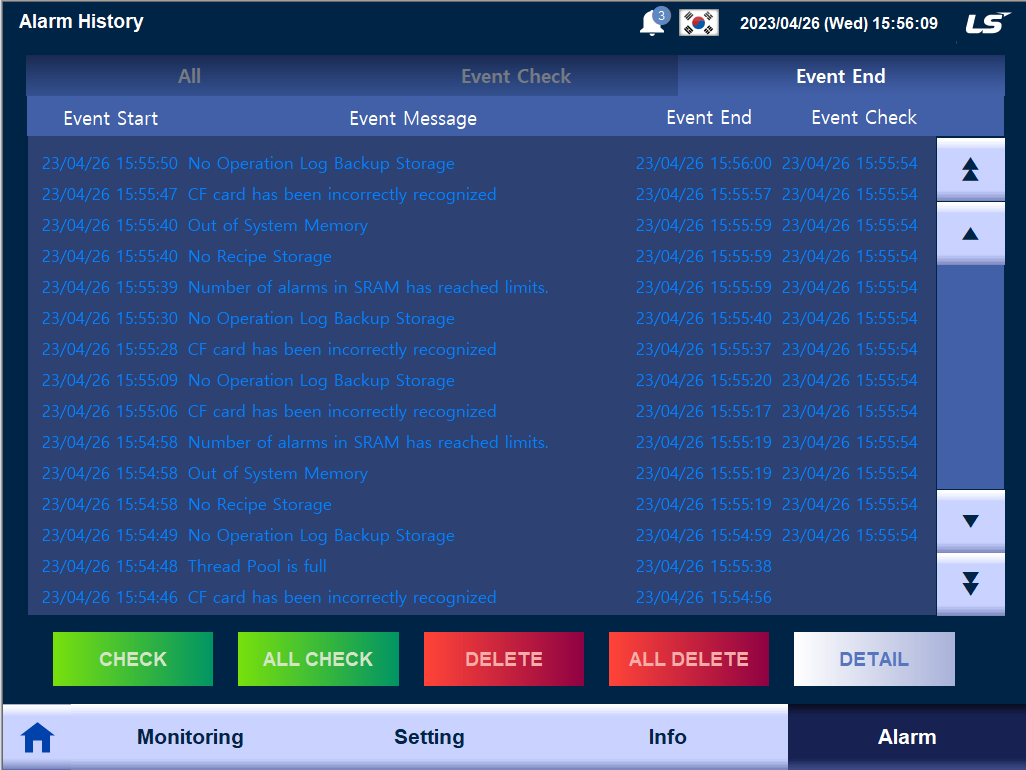1026x770 pixels.
Task: Click the alarm notification bell icon
Action: pos(652,21)
